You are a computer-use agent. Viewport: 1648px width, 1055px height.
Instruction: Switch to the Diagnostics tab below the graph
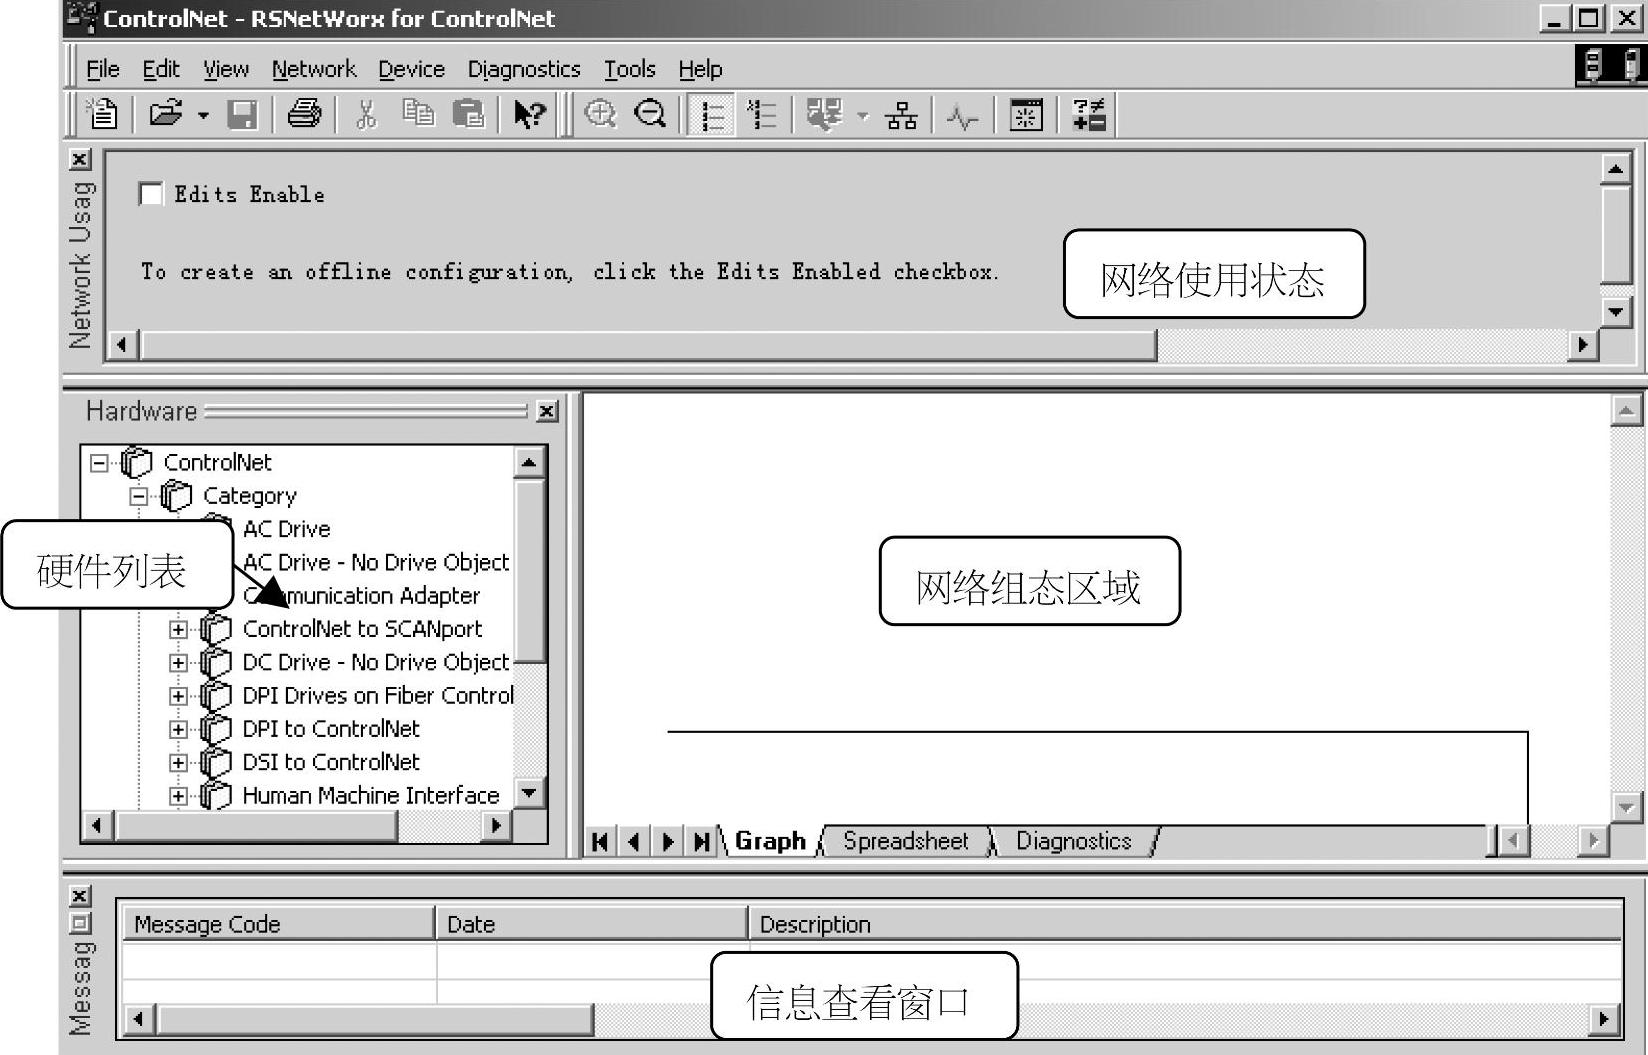point(1074,841)
